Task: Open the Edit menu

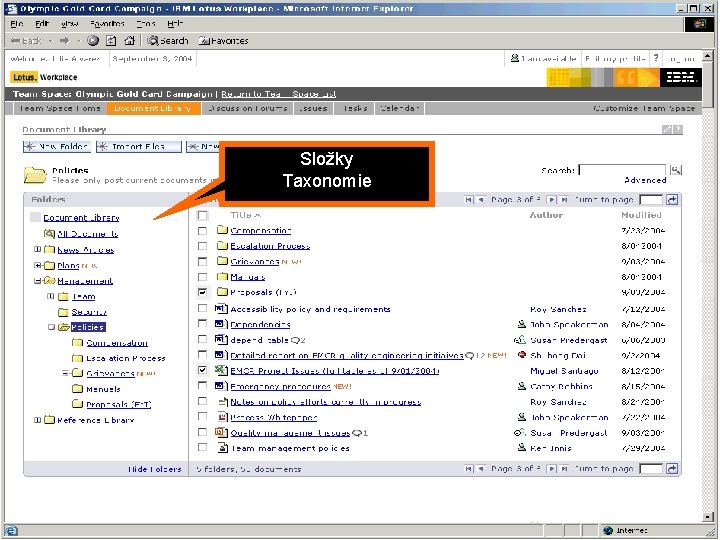Action: point(42,23)
